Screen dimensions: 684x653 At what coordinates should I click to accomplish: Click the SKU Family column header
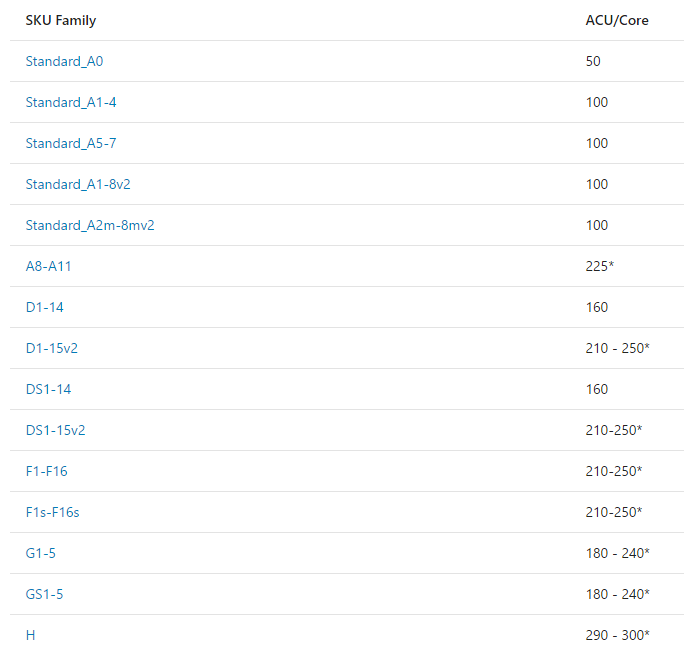61,21
